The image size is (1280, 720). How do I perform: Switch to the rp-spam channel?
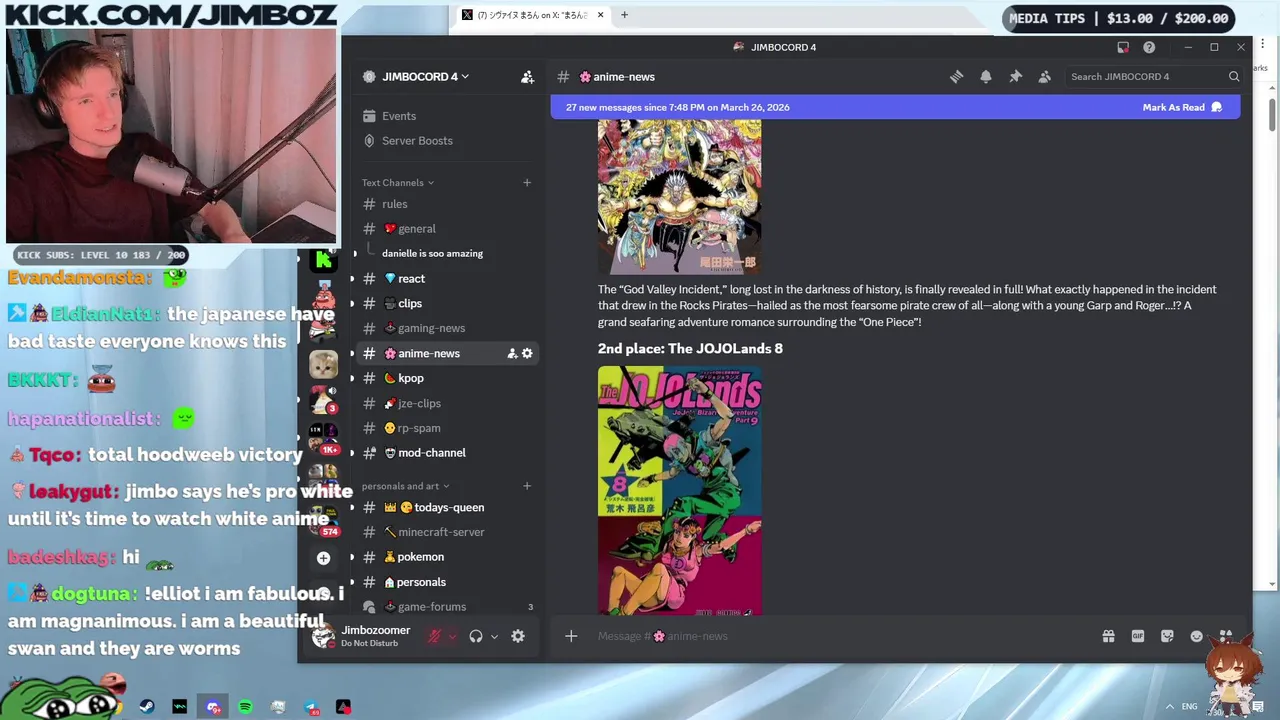point(447,428)
